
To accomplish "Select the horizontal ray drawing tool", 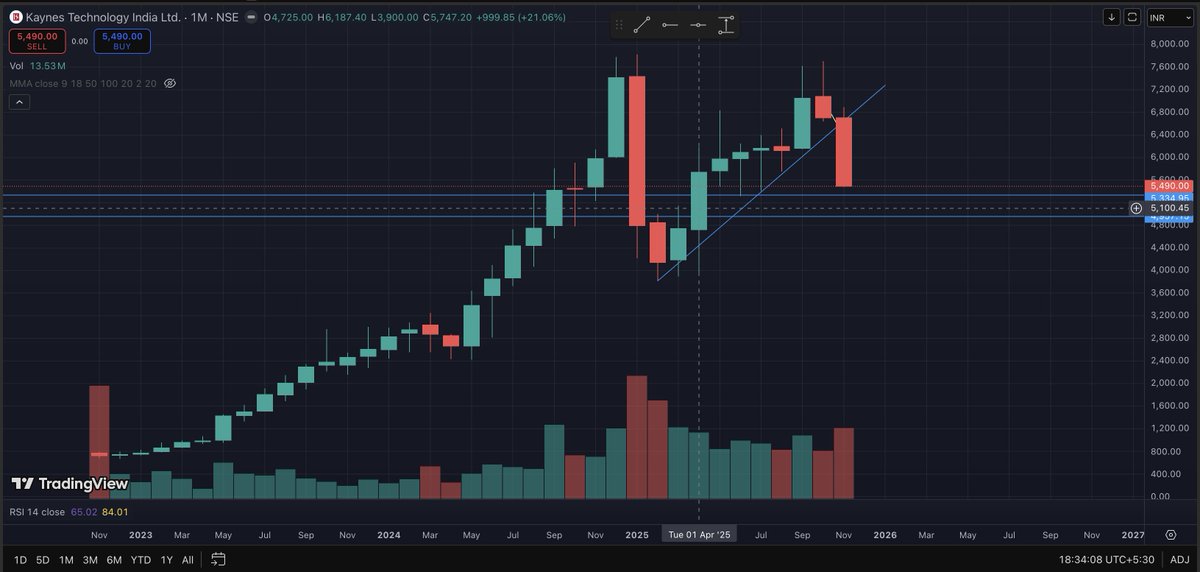I will click(x=670, y=25).
